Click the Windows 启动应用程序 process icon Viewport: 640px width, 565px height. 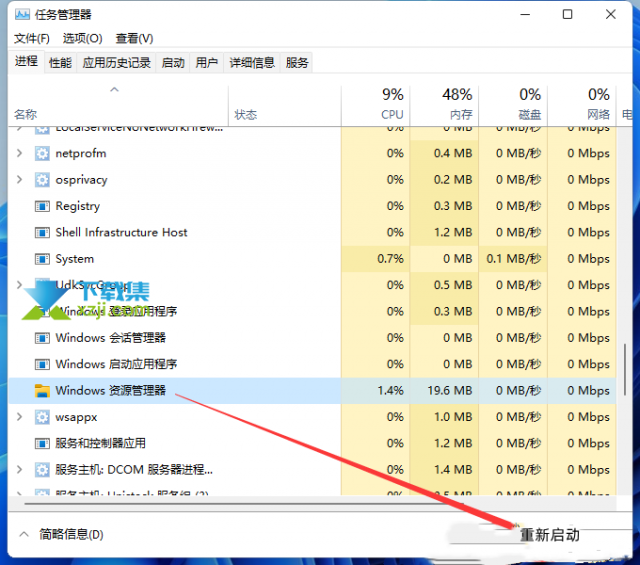pos(42,364)
